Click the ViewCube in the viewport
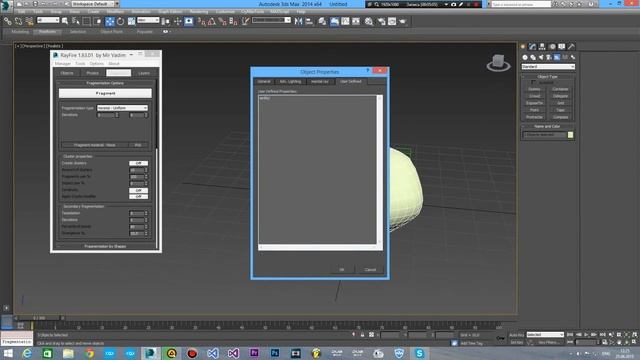The height and width of the screenshot is (360, 640). pos(498,62)
